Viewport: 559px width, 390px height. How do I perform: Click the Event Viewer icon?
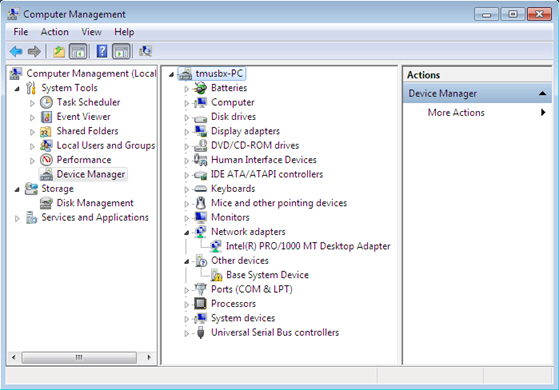[x=46, y=117]
